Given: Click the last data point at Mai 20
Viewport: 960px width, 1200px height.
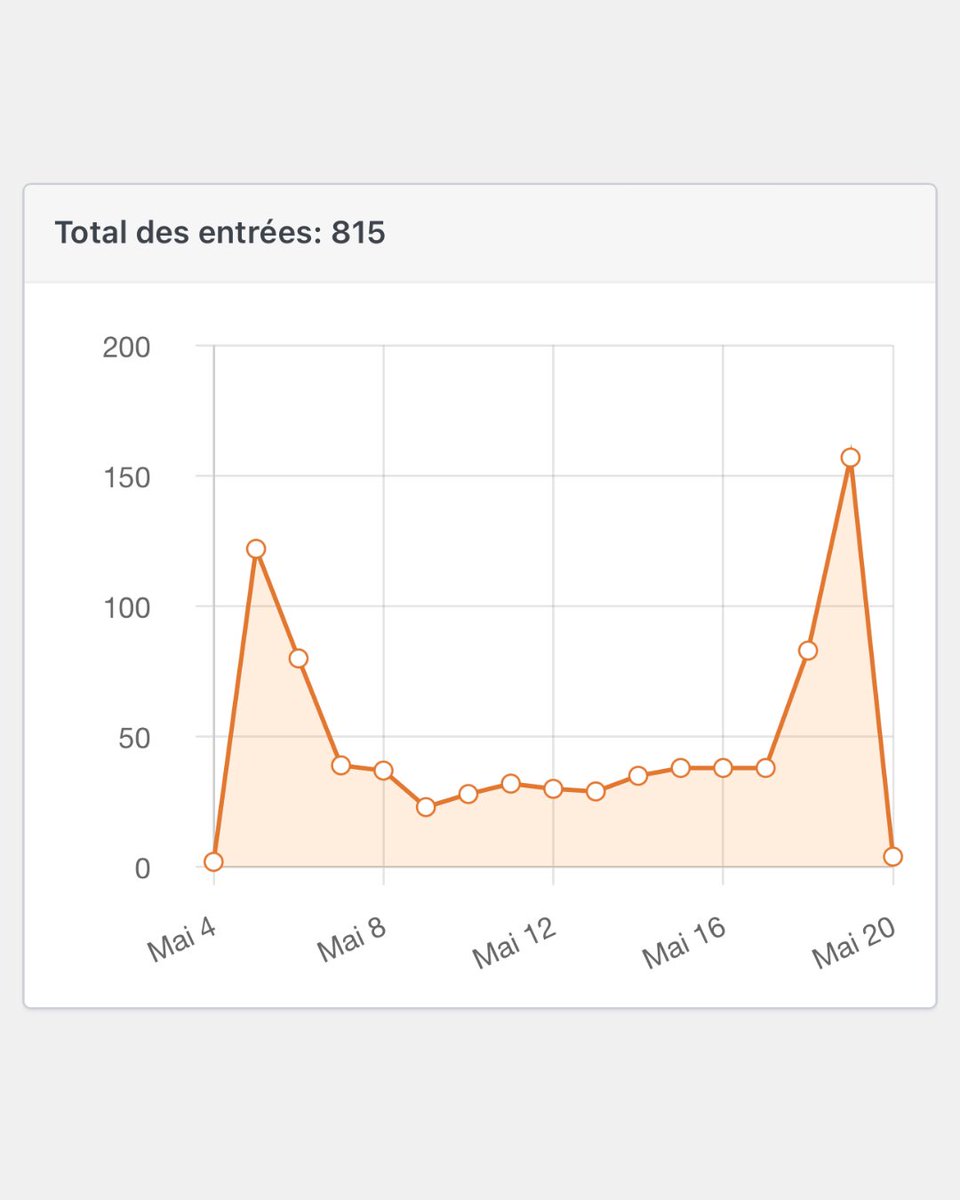Looking at the screenshot, I should tap(893, 856).
